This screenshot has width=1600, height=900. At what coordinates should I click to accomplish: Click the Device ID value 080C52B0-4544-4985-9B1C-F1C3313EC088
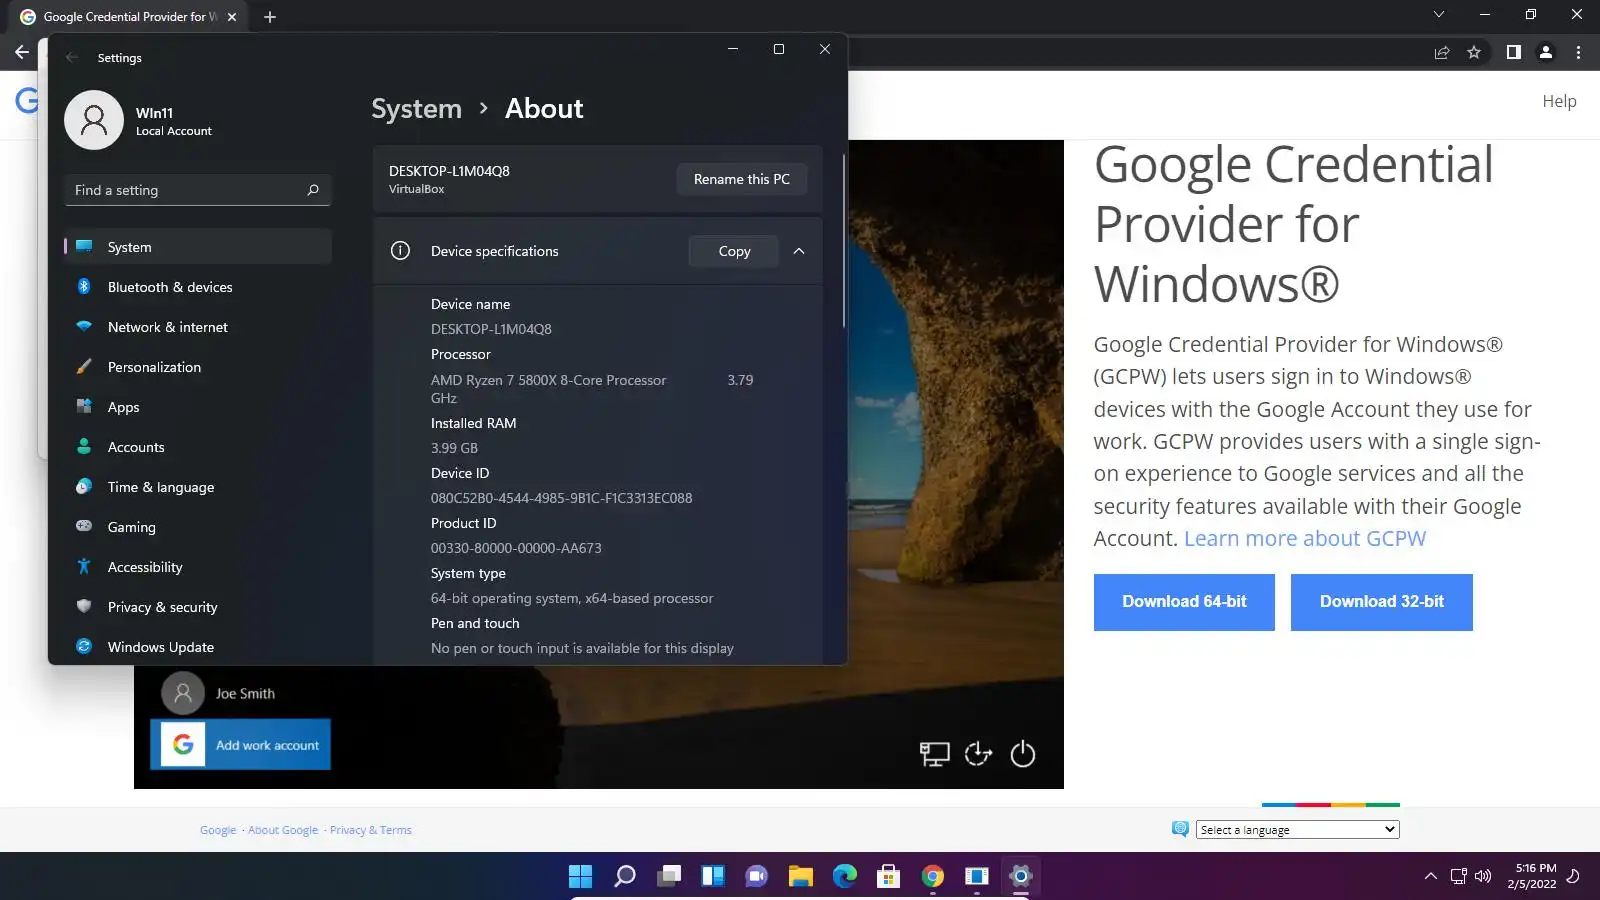point(561,498)
